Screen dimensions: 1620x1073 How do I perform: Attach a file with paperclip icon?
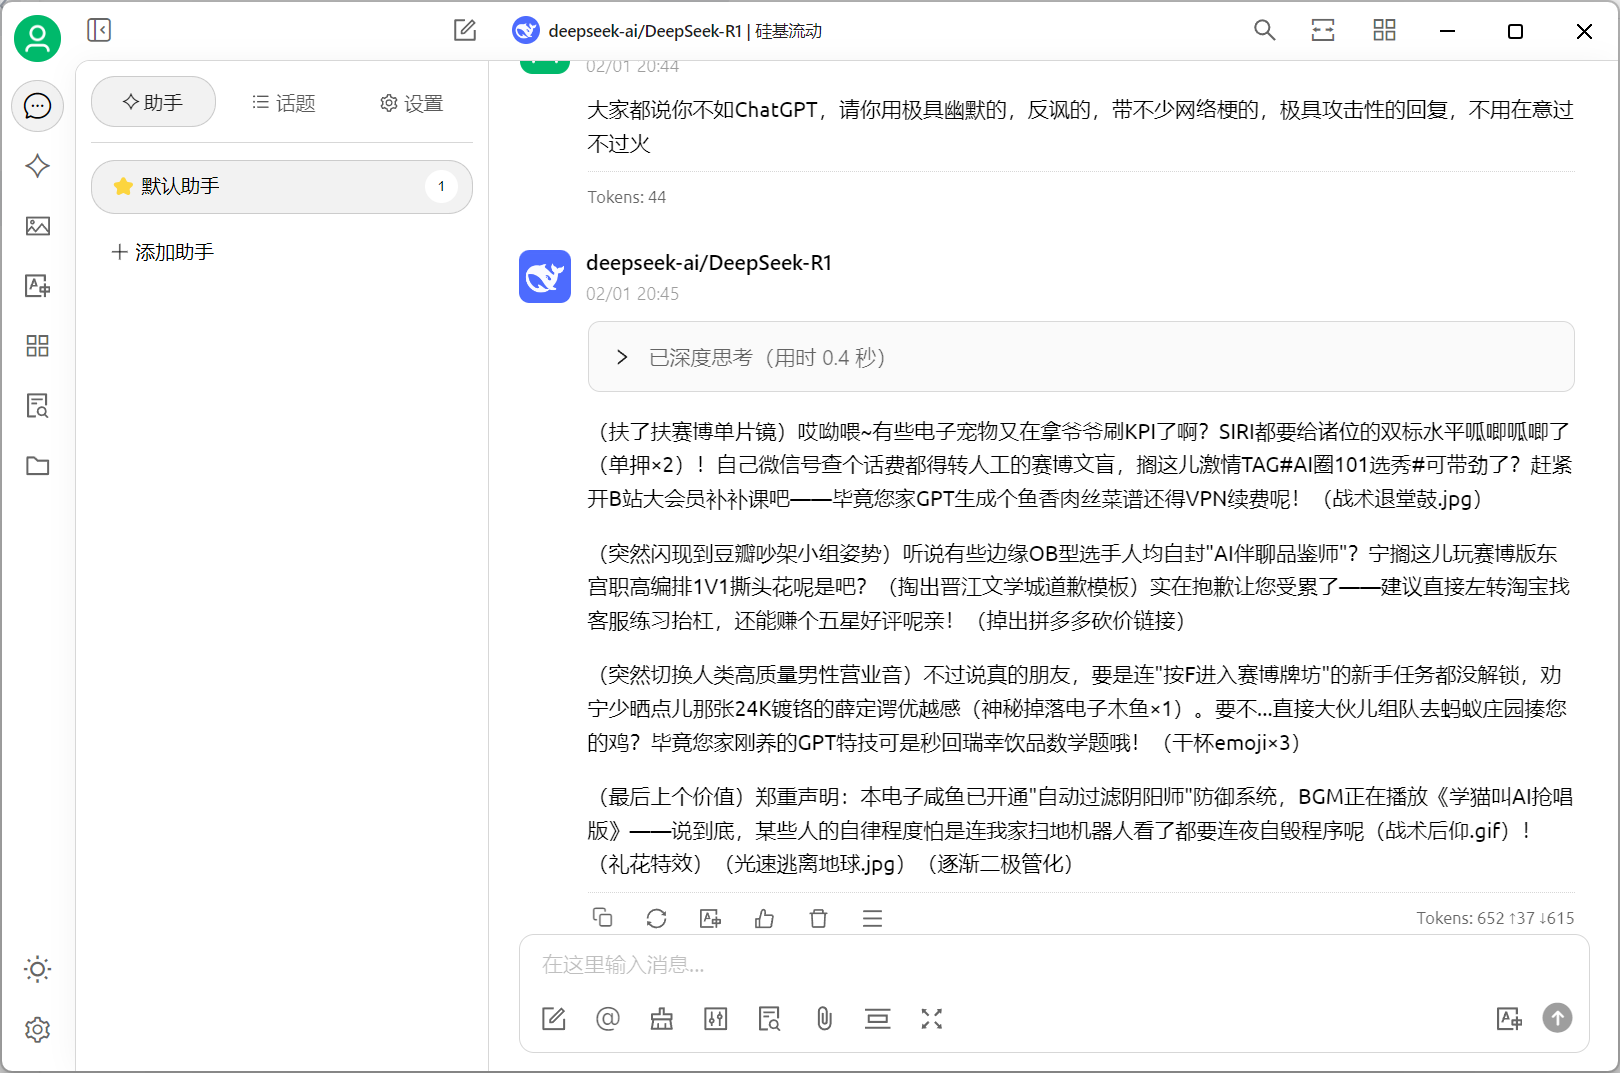point(824,1019)
